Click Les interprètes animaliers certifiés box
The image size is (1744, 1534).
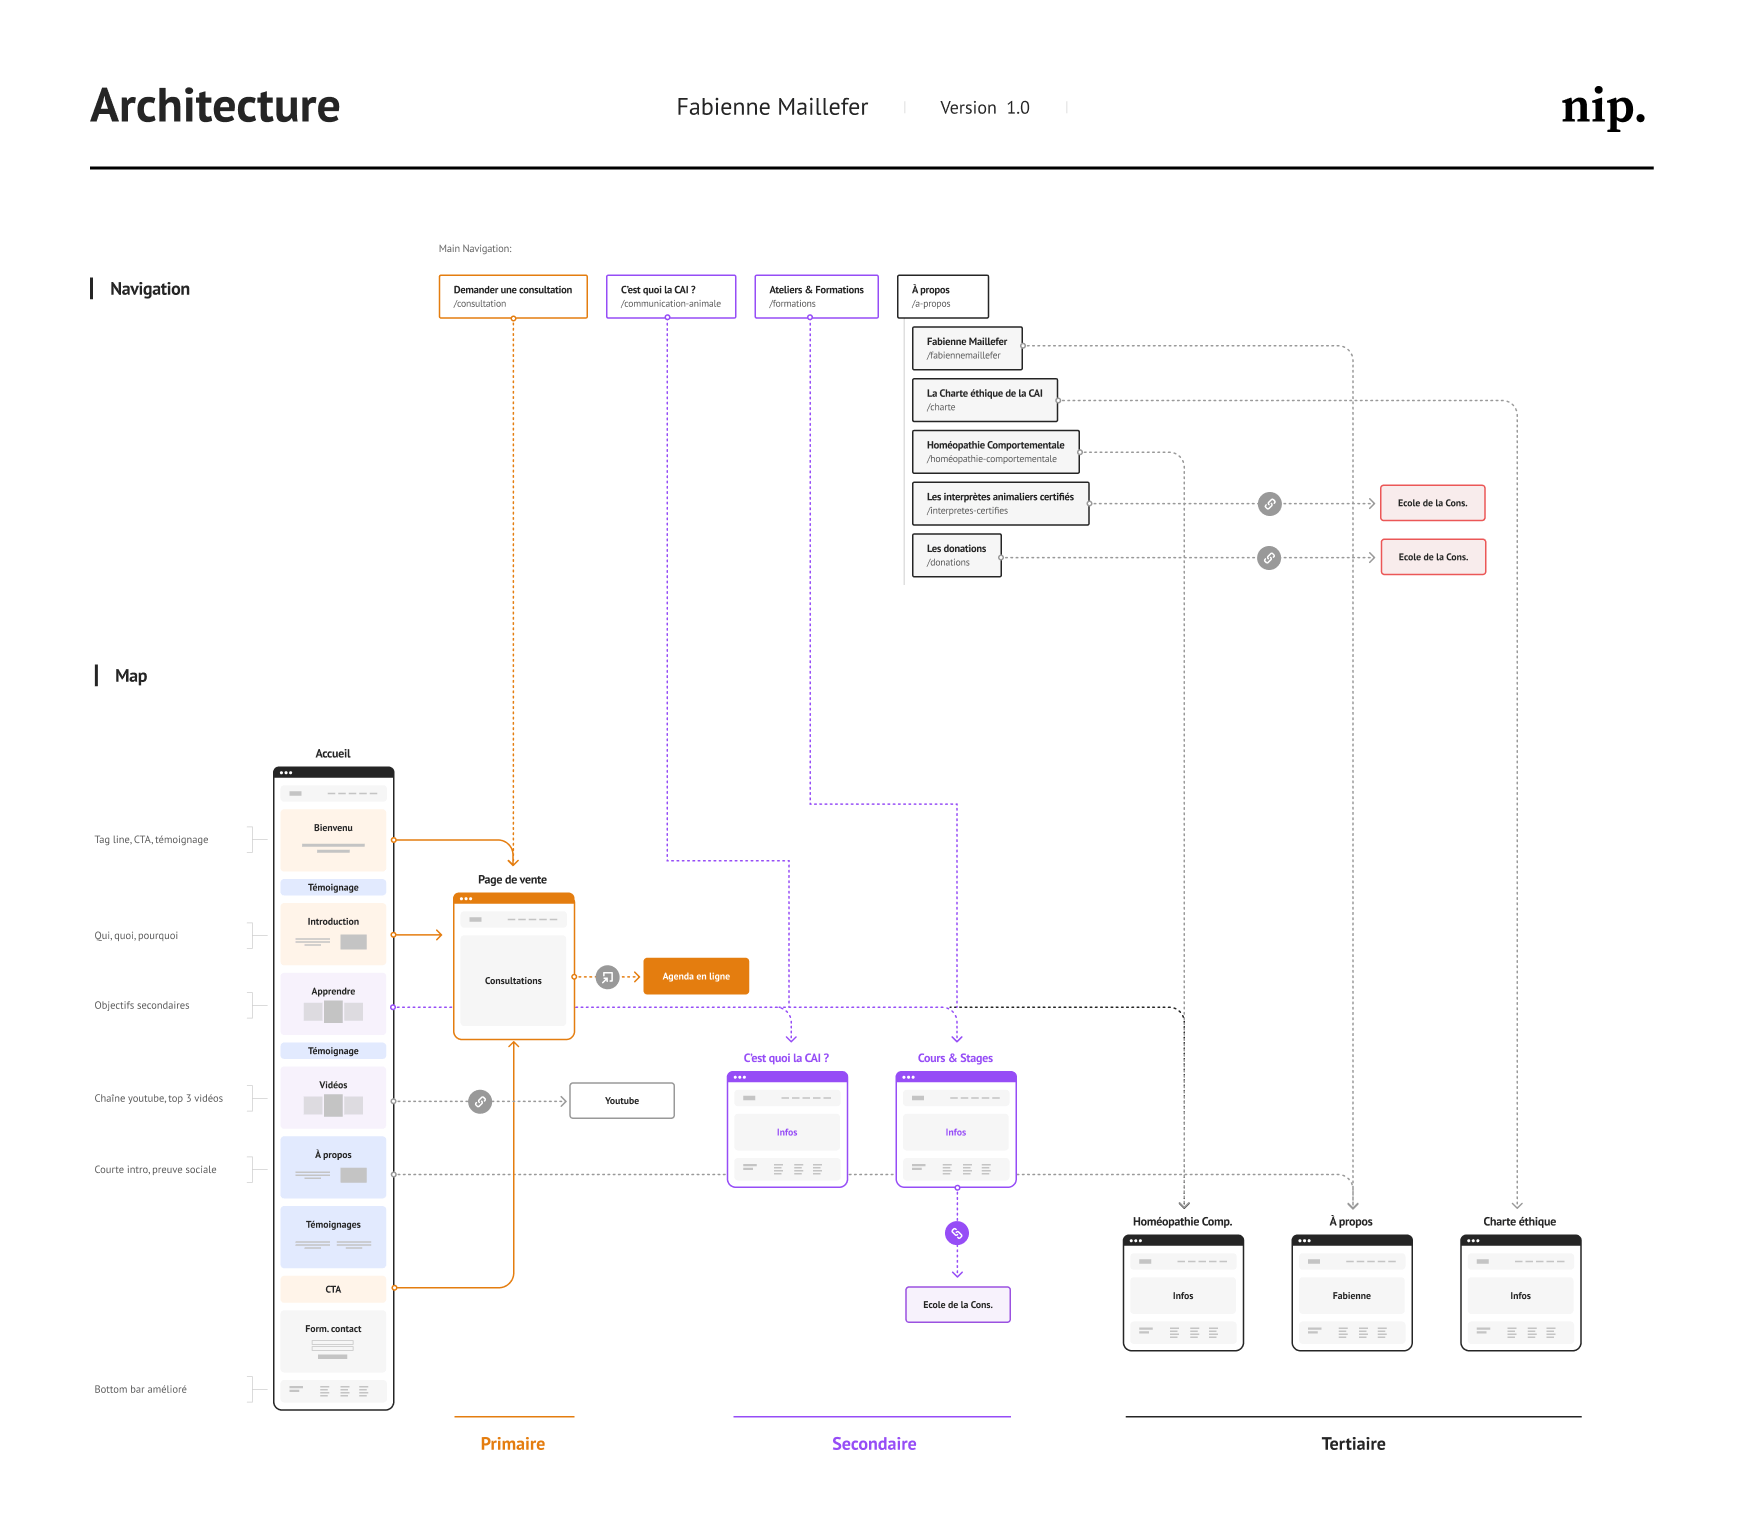click(x=1000, y=504)
